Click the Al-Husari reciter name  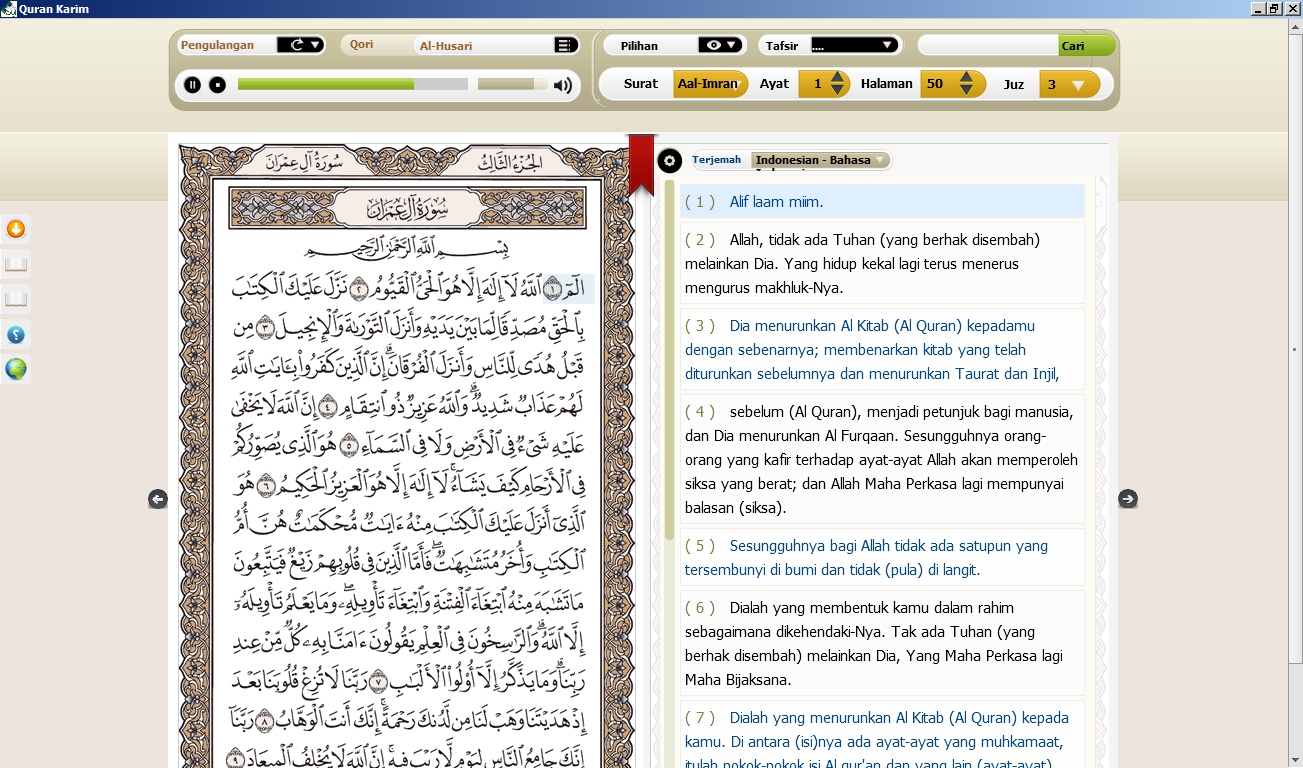point(446,45)
